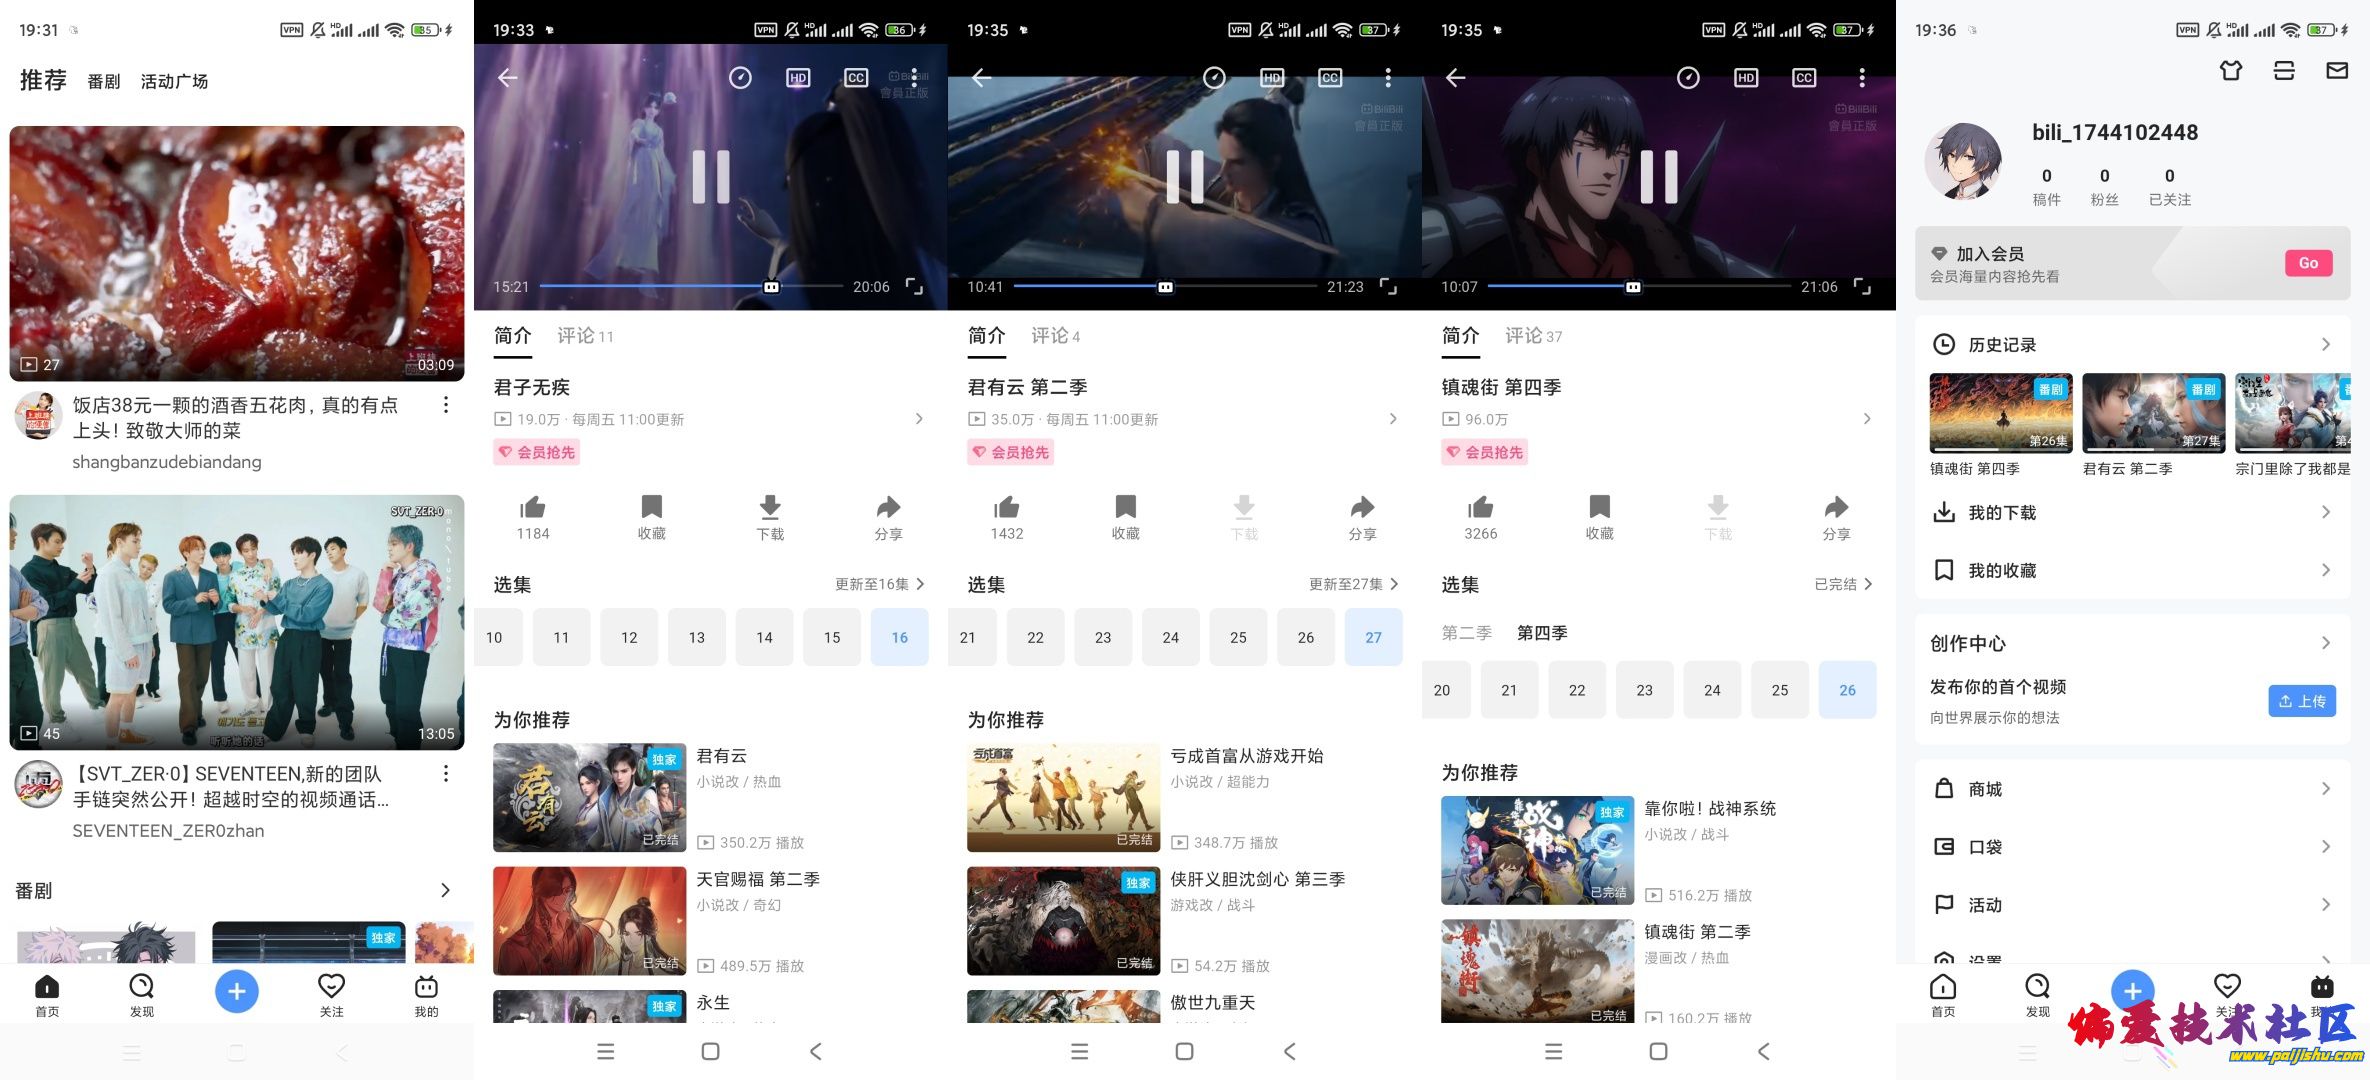Expand 君有云 第二季 details chevron
Image resolution: width=2370 pixels, height=1080 pixels.
pyautogui.click(x=1393, y=419)
